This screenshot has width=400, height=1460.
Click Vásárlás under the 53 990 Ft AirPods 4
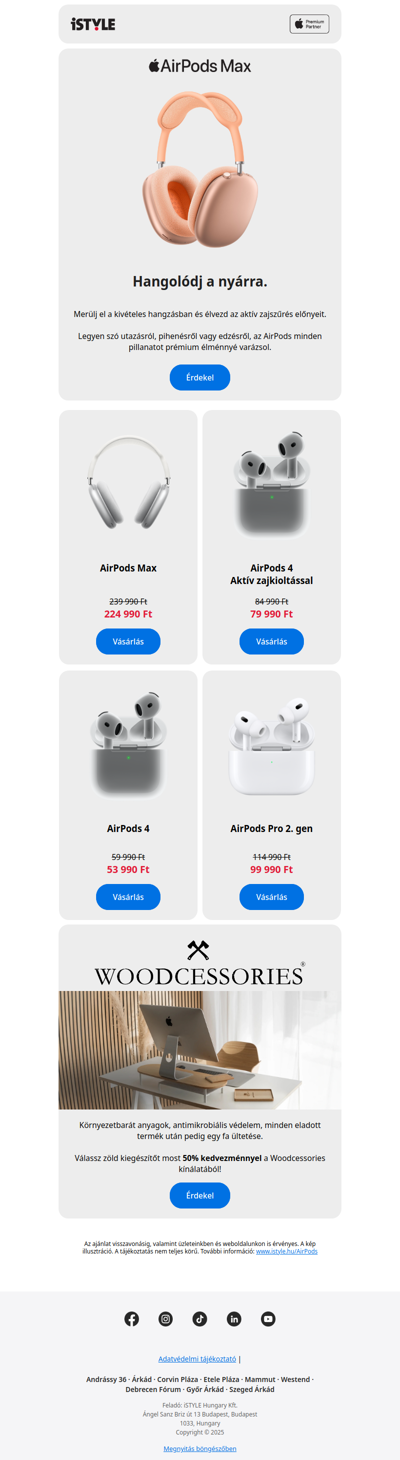128,897
